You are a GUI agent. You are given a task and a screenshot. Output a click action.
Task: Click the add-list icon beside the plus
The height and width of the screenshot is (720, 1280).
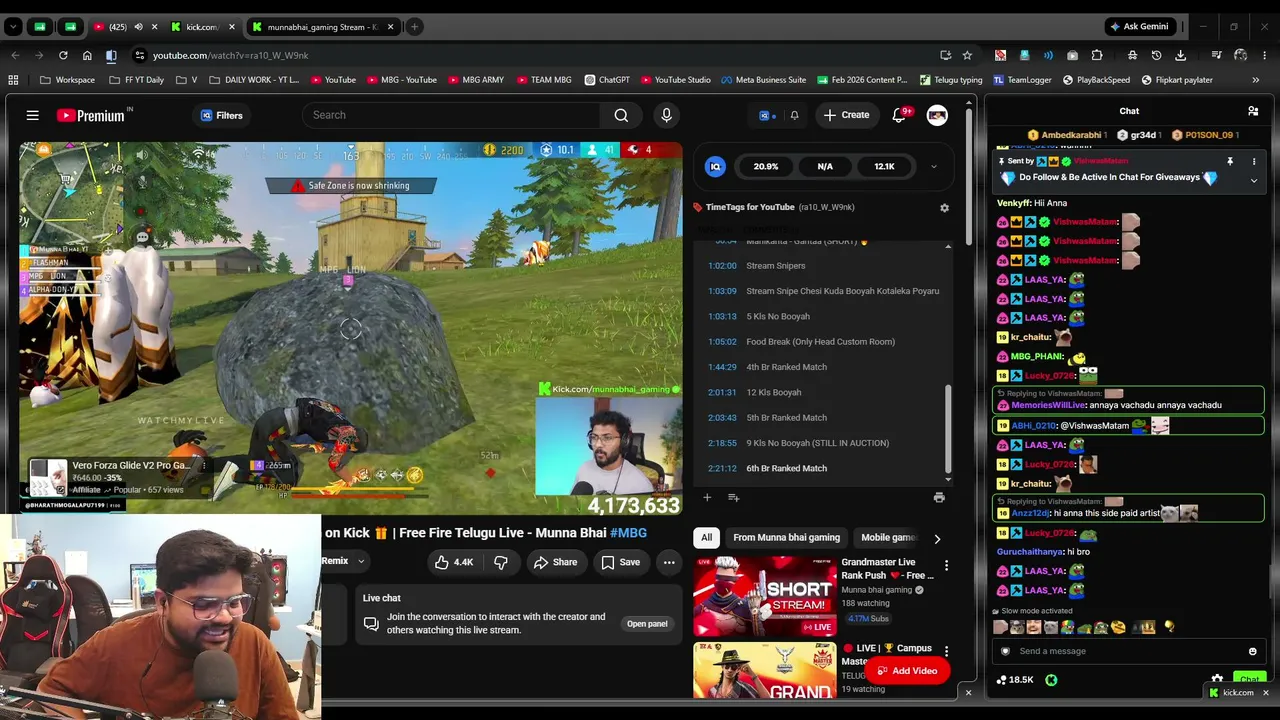pyautogui.click(x=733, y=497)
